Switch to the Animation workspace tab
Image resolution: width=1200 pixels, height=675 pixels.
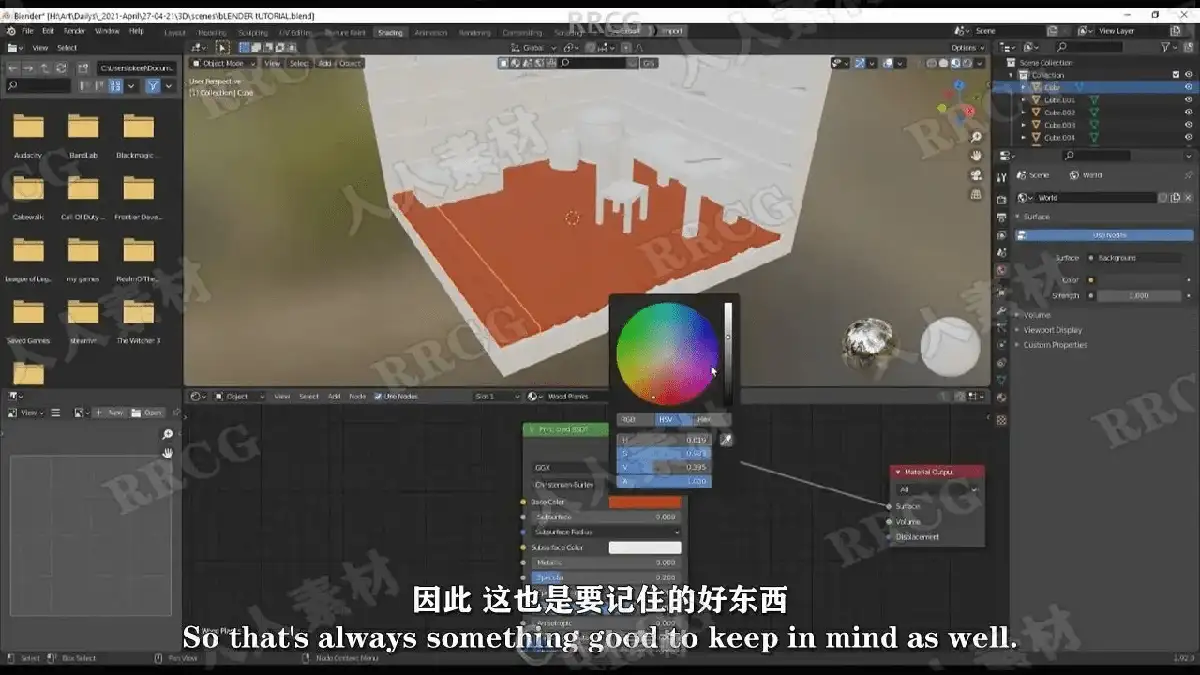click(431, 32)
